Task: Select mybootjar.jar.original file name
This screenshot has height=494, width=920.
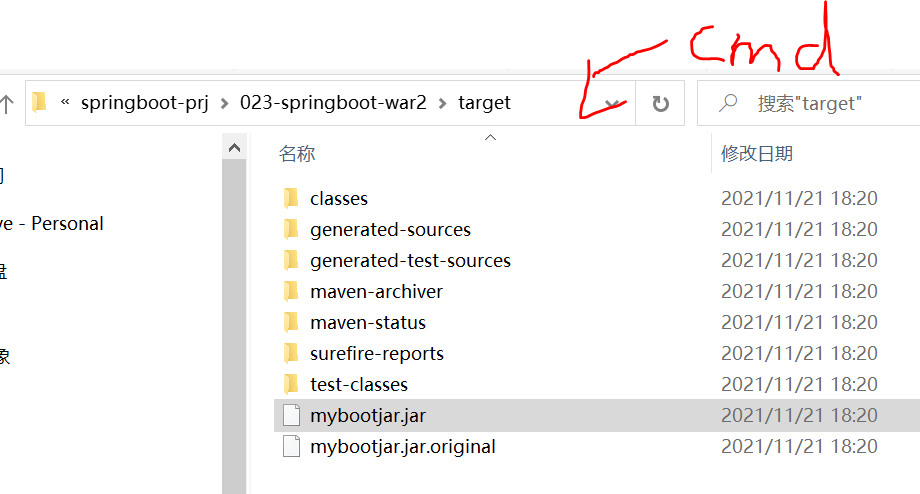Action: [x=402, y=447]
